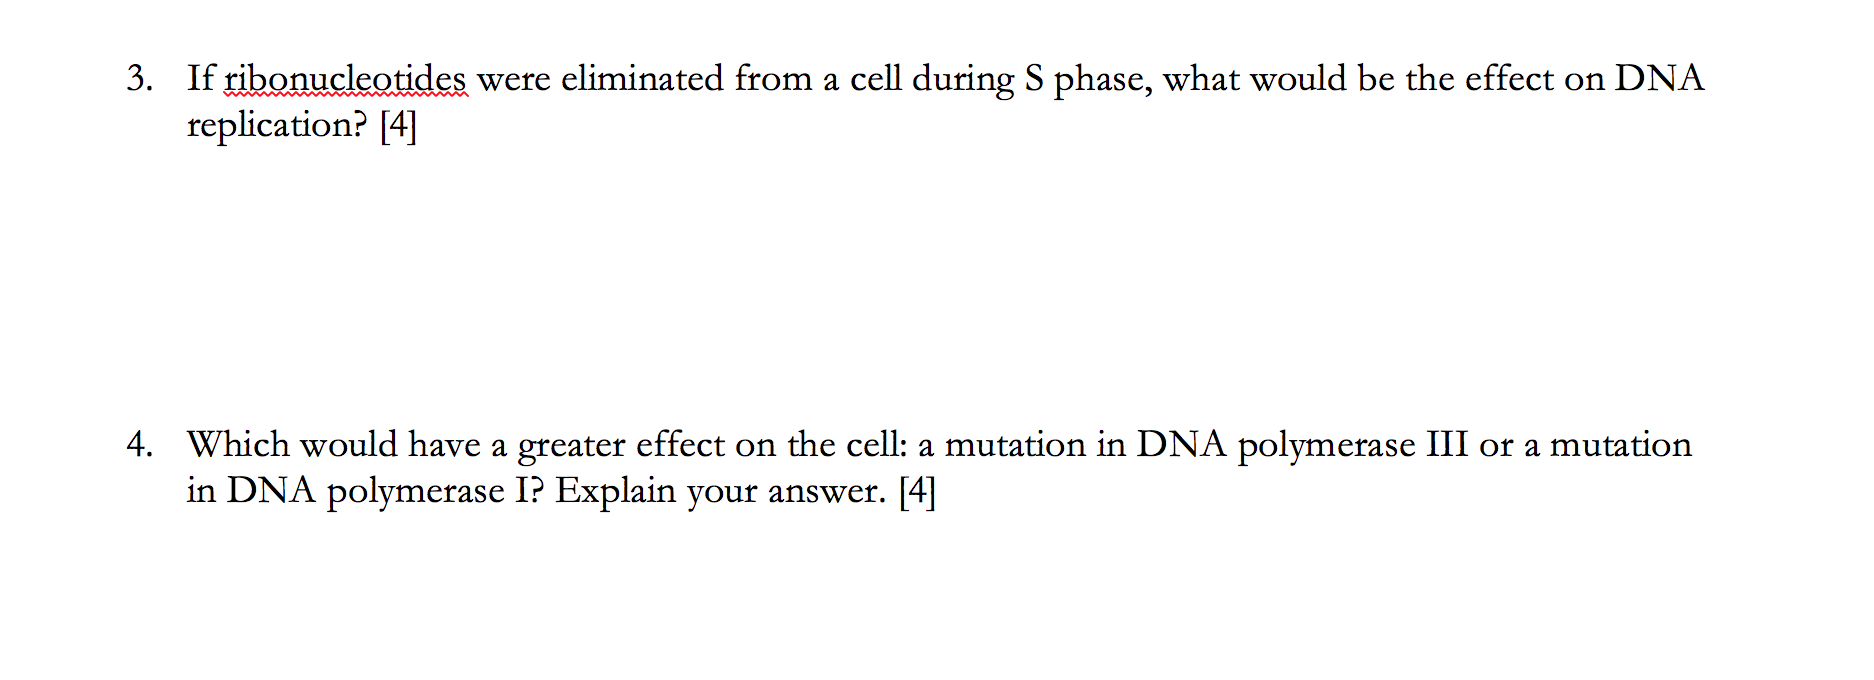Click the letter S before phase
Image resolution: width=1874 pixels, height=680 pixels.
tap(1033, 79)
